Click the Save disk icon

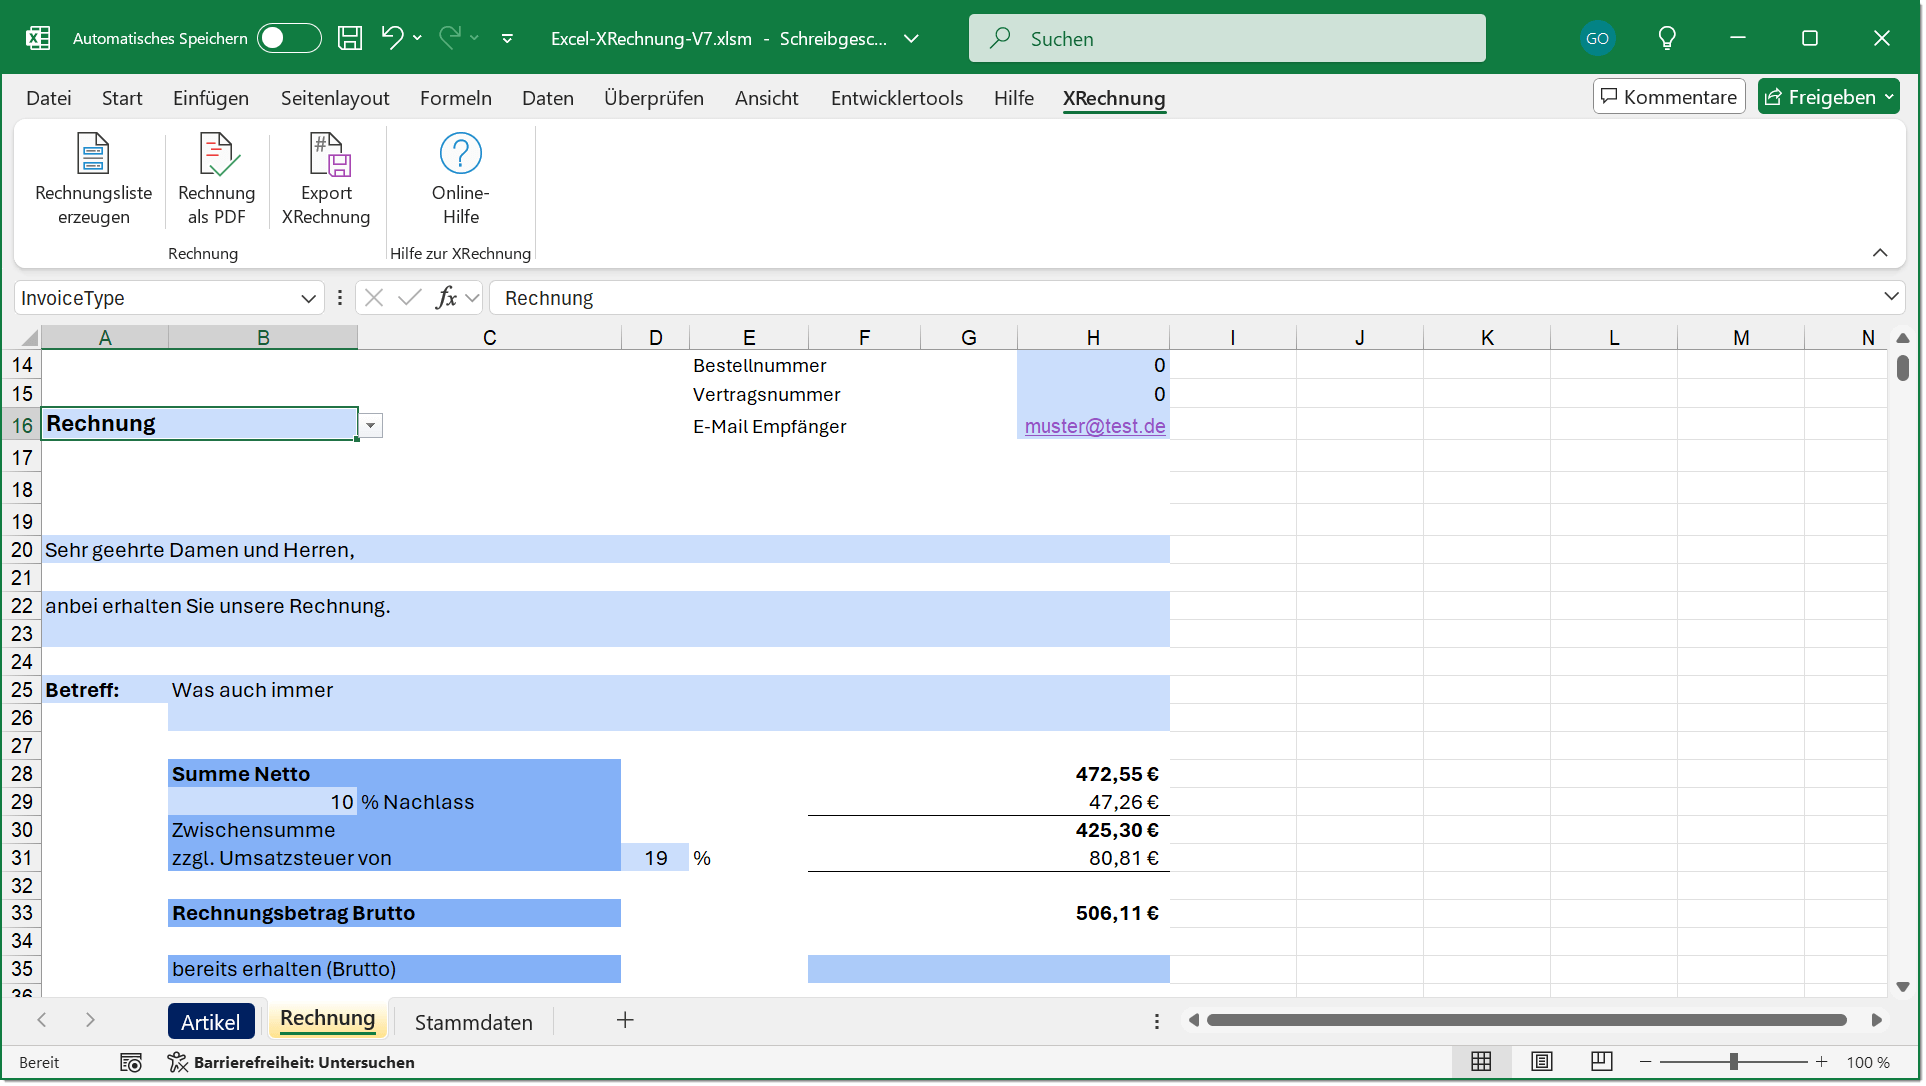[350, 38]
